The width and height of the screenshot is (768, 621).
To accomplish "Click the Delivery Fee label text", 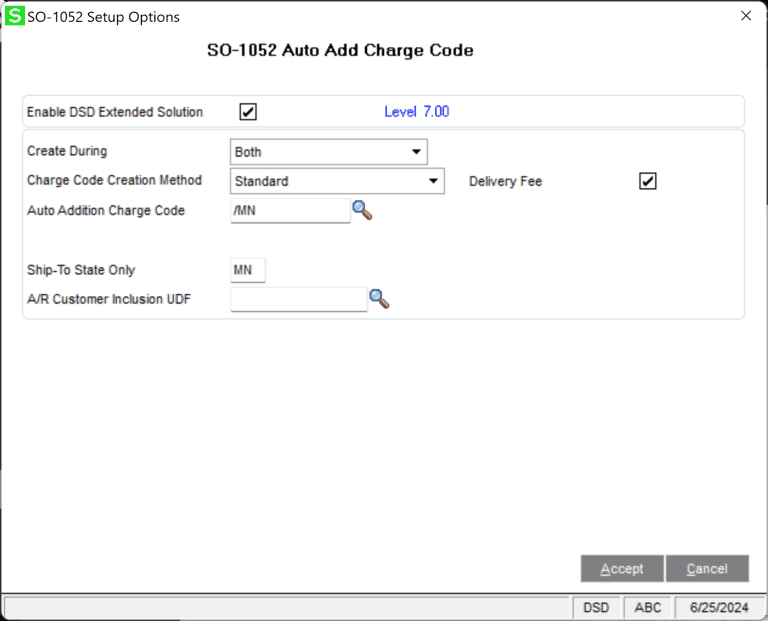I will [x=505, y=182].
